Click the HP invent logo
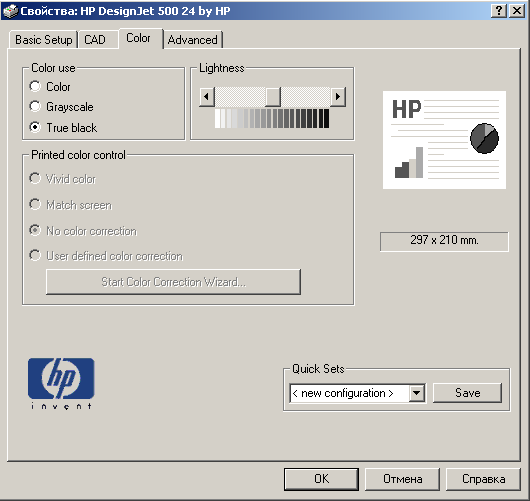The height and width of the screenshot is (501, 530). [x=61, y=383]
